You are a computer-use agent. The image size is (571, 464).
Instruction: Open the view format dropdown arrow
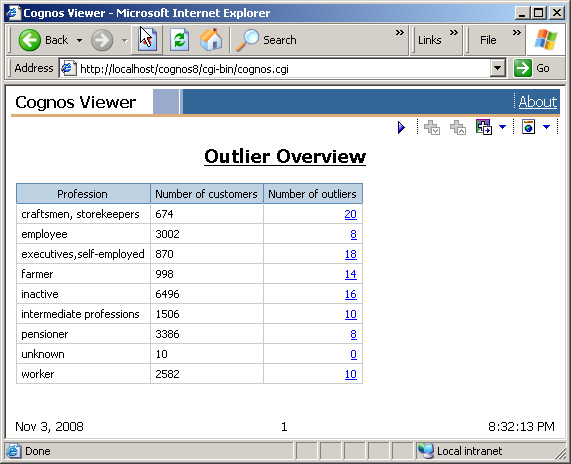pos(547,127)
